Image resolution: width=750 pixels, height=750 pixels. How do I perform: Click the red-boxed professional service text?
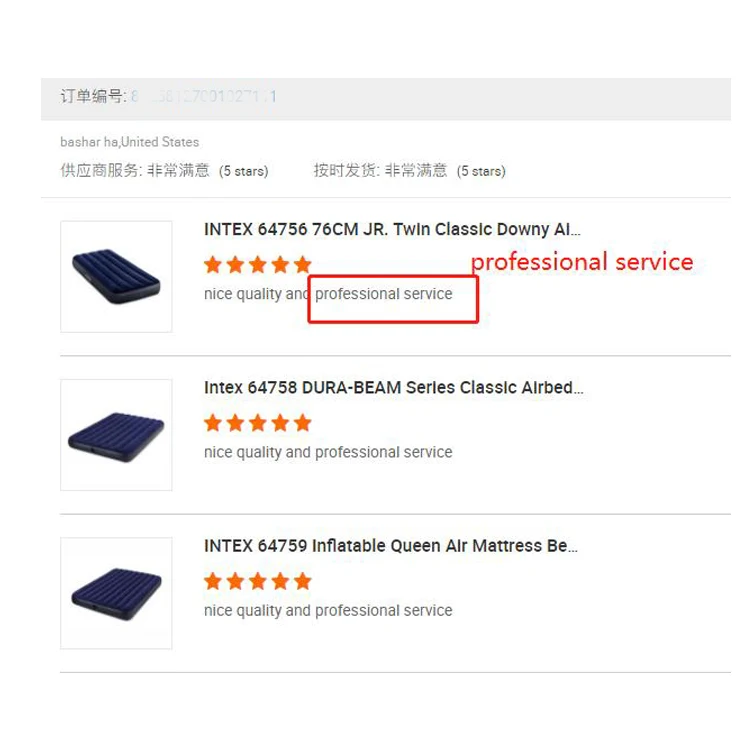(384, 294)
